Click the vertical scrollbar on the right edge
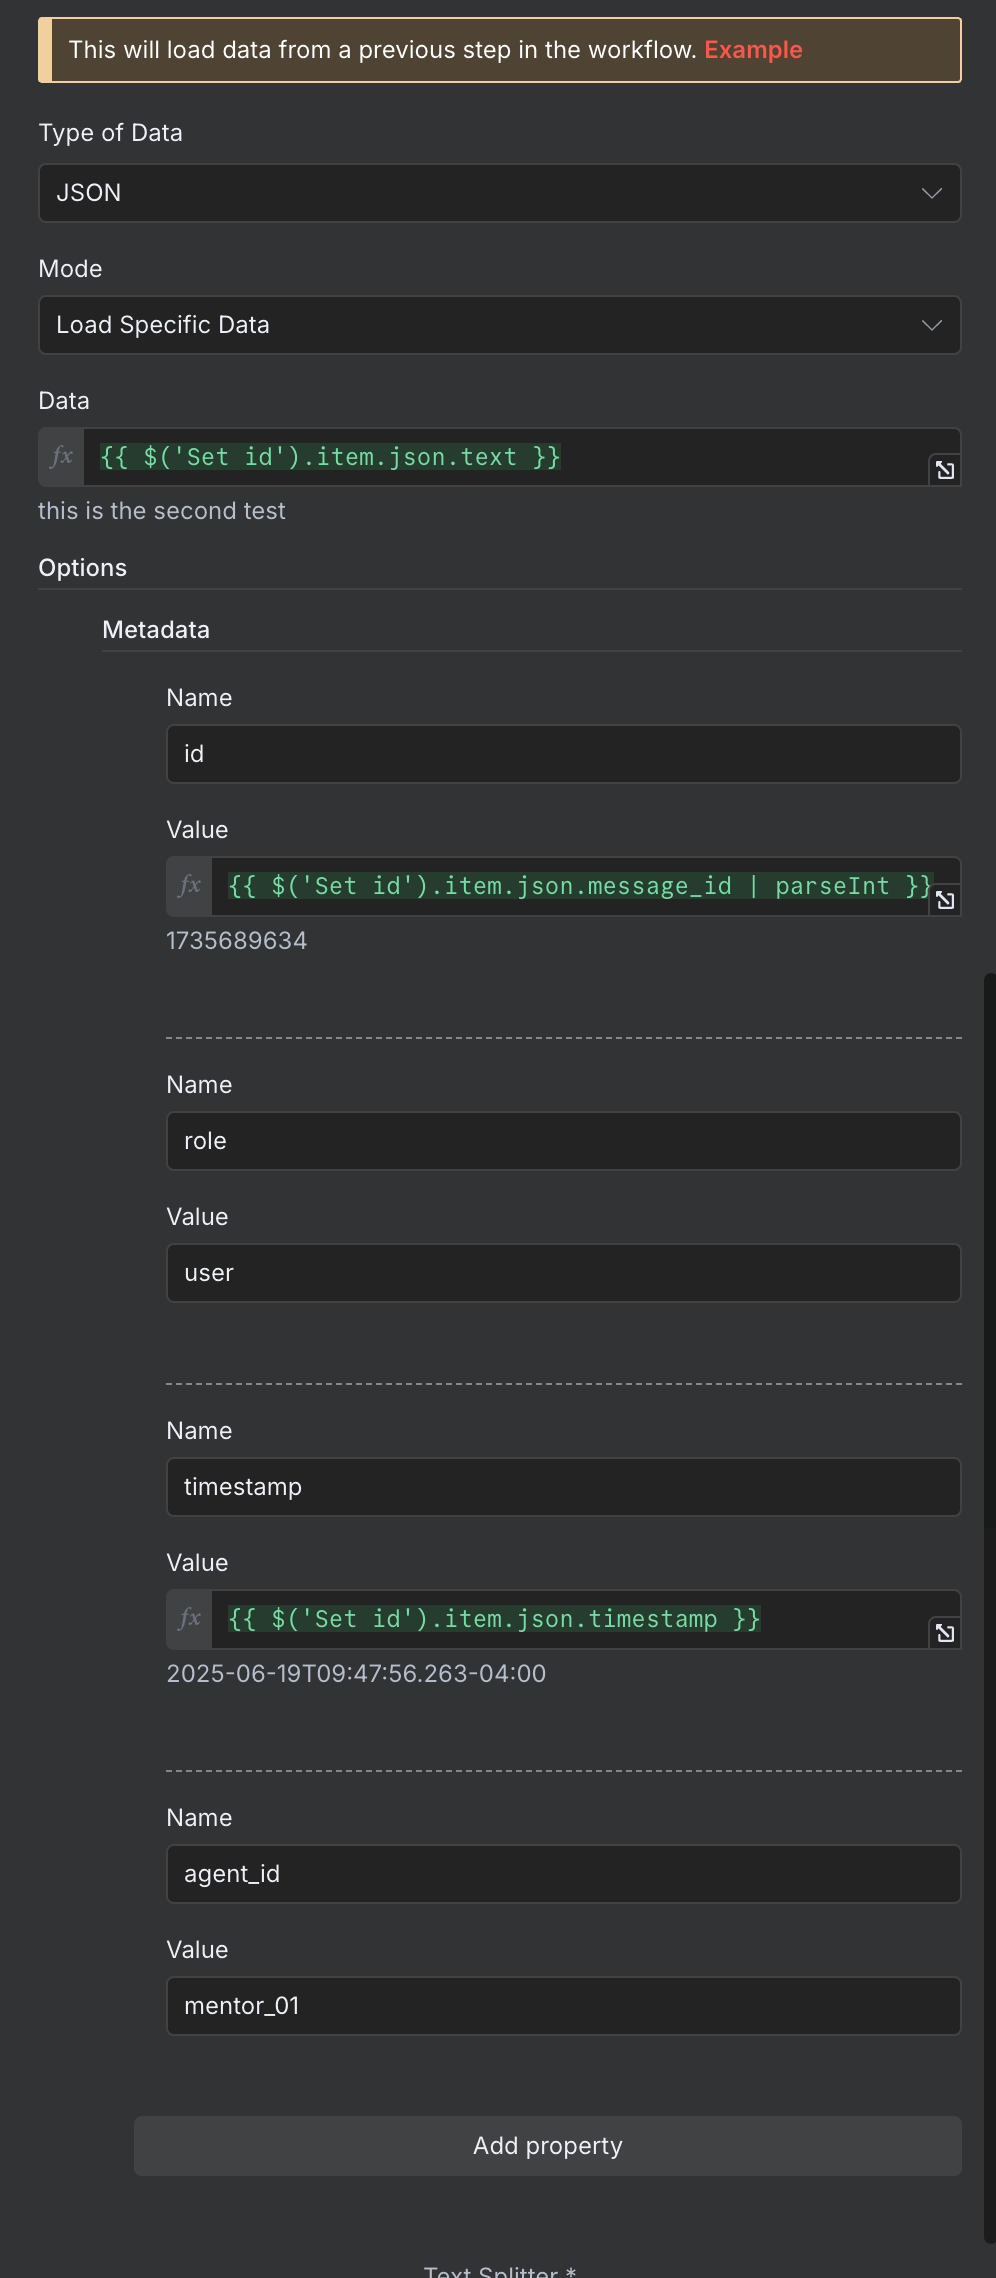 (x=990, y=1610)
